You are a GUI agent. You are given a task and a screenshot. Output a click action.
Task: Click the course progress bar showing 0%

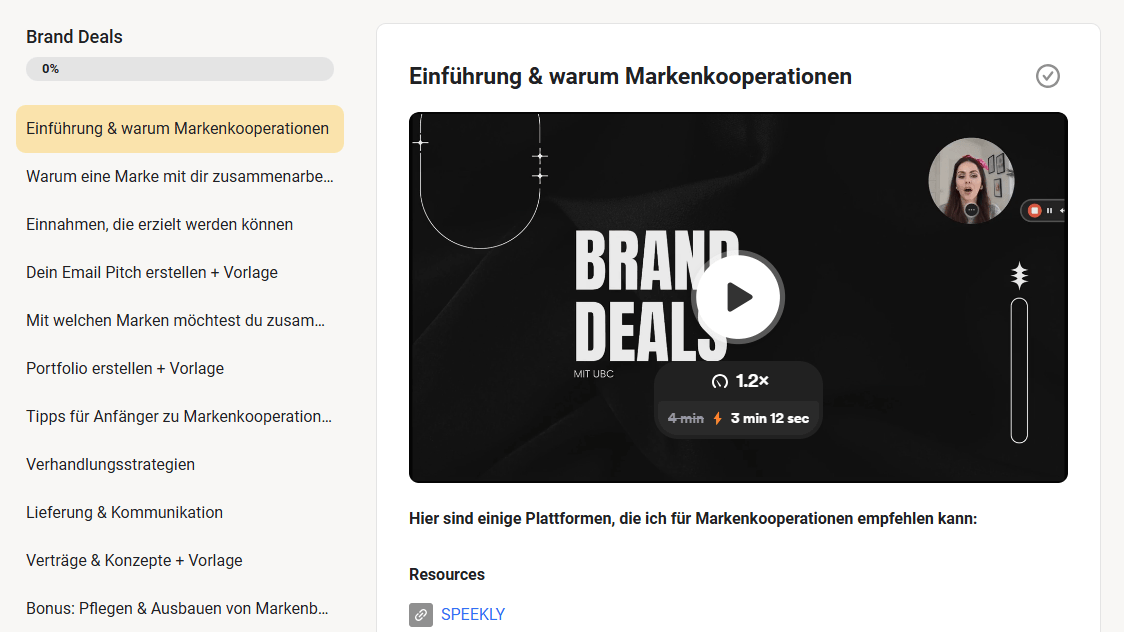click(x=180, y=69)
